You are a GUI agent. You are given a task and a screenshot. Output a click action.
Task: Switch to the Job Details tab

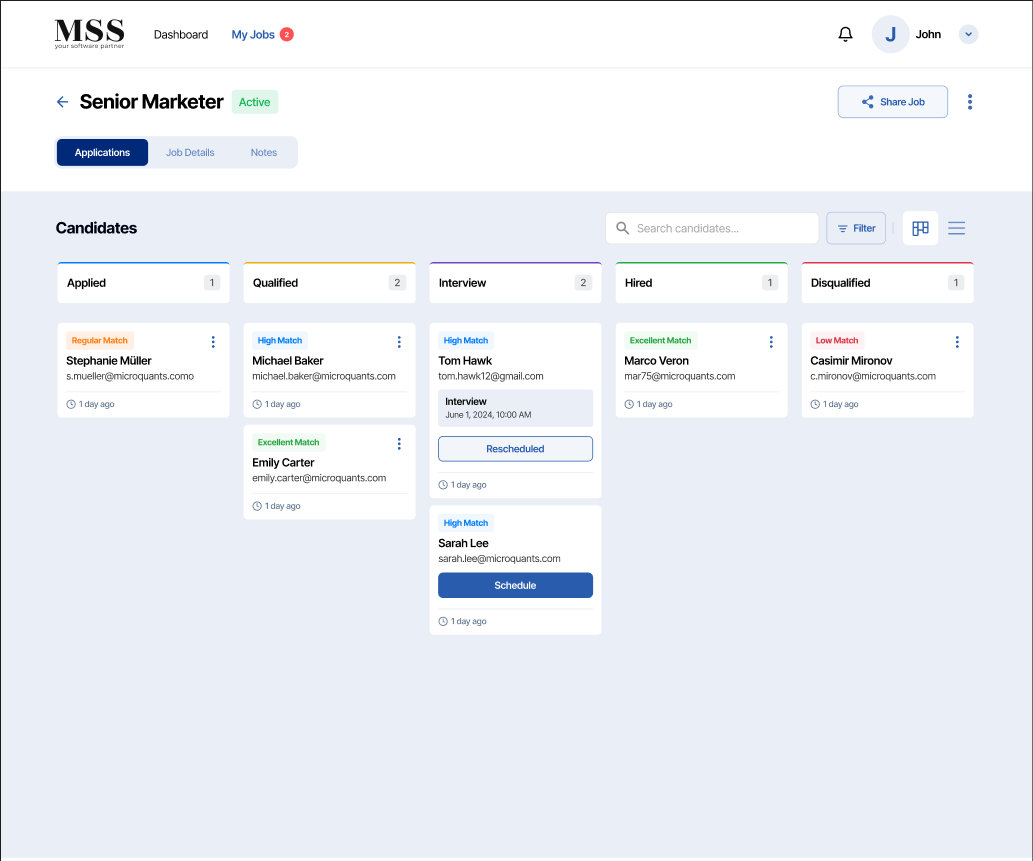click(x=190, y=152)
